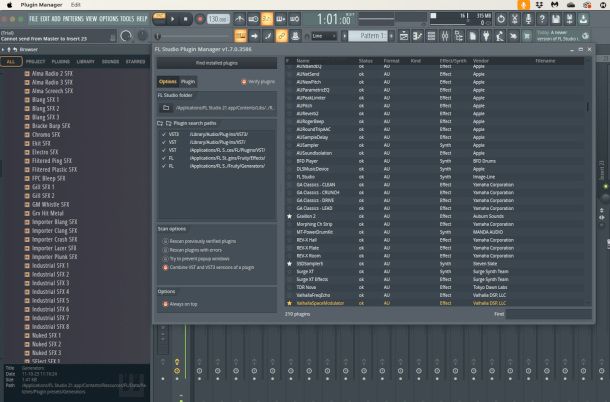
Task: Click Find installed plugins button
Action: 217,63
